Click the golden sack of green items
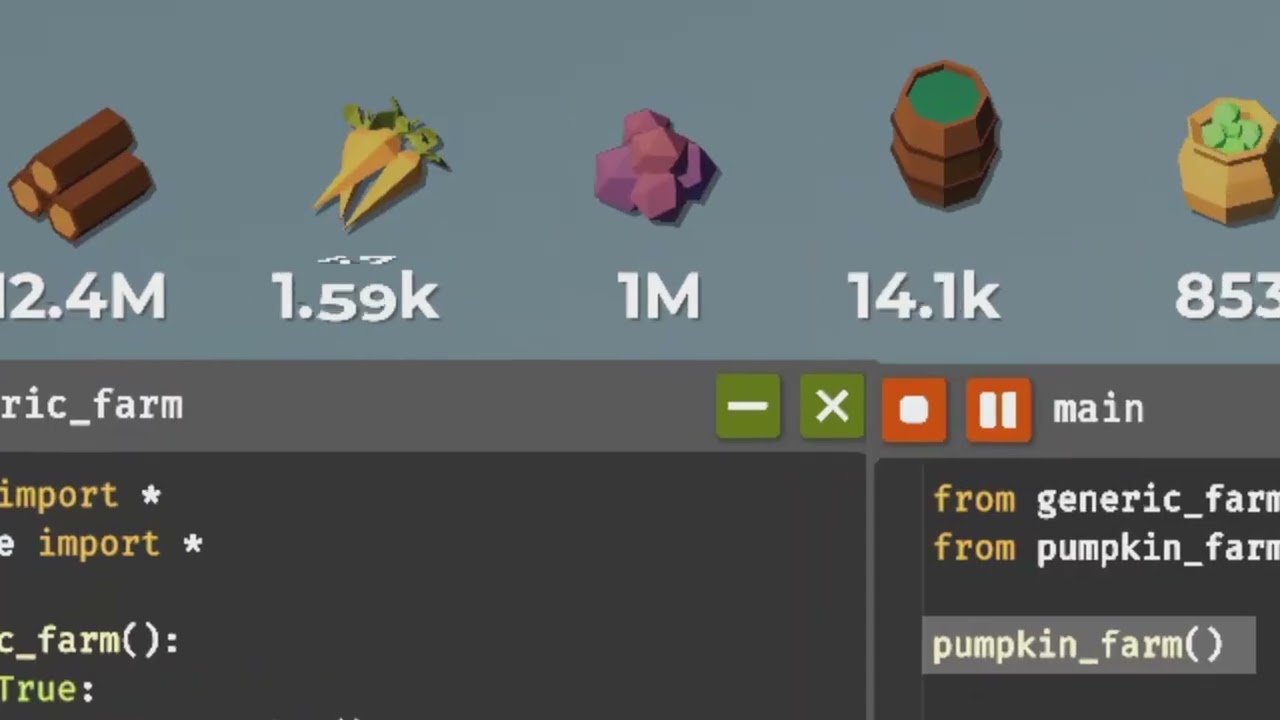The height and width of the screenshot is (720, 1280). (x=1230, y=160)
